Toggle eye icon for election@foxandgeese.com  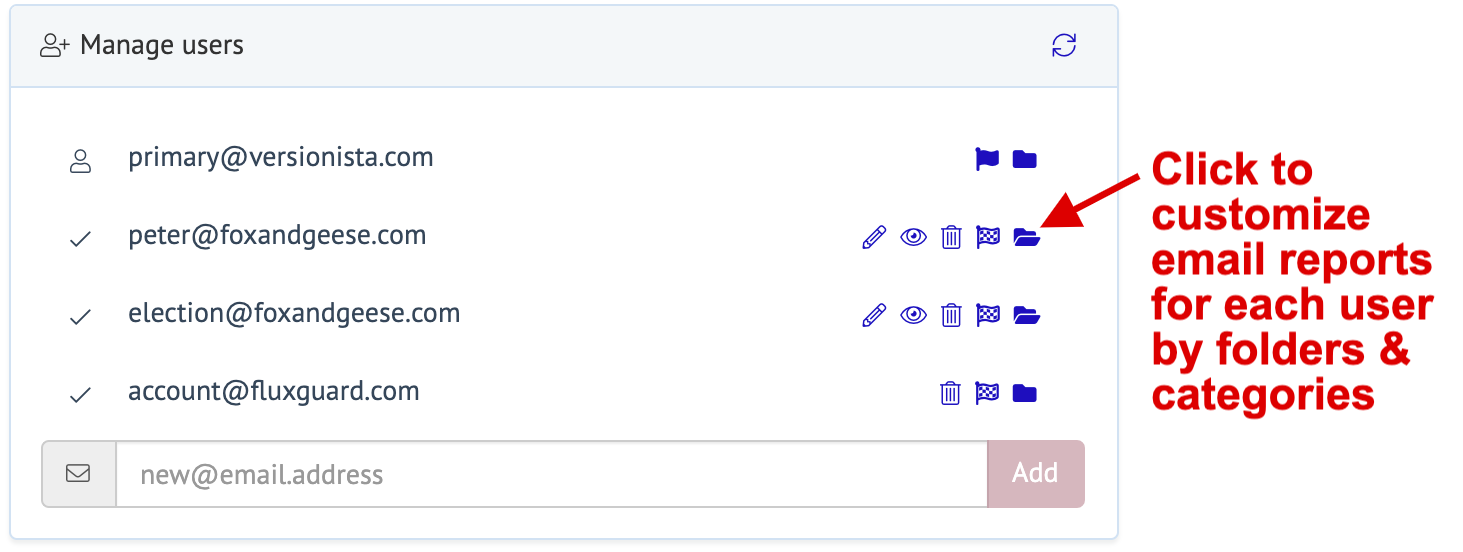tap(913, 316)
